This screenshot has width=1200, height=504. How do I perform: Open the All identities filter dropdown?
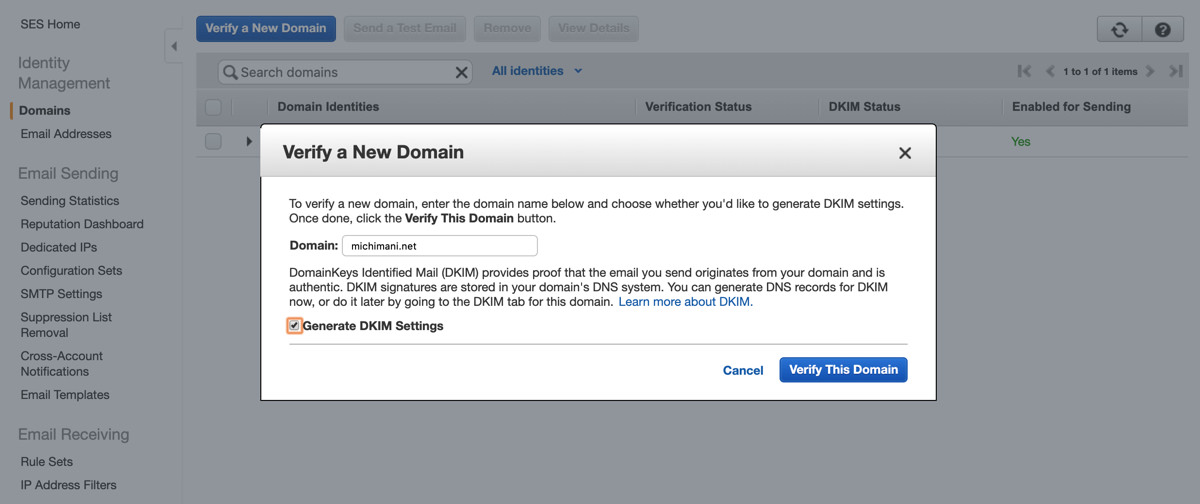tap(537, 71)
